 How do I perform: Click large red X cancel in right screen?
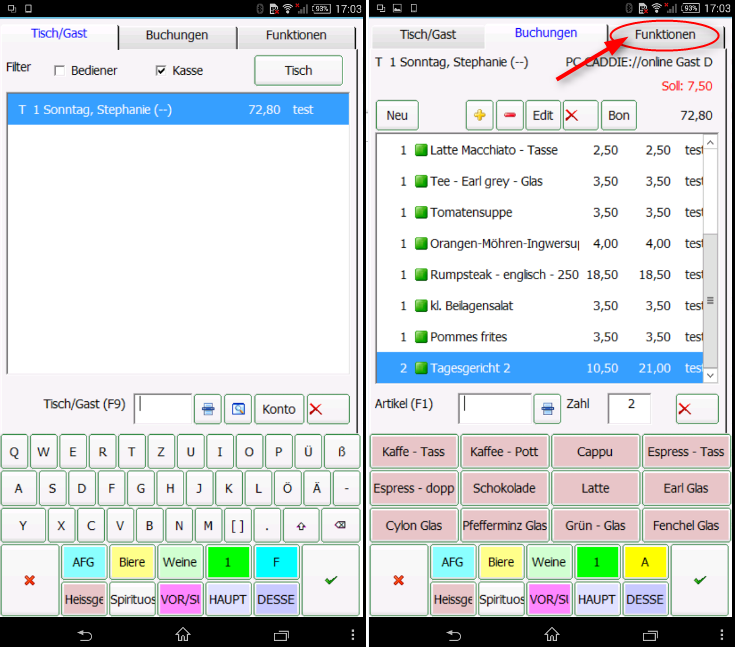click(399, 580)
